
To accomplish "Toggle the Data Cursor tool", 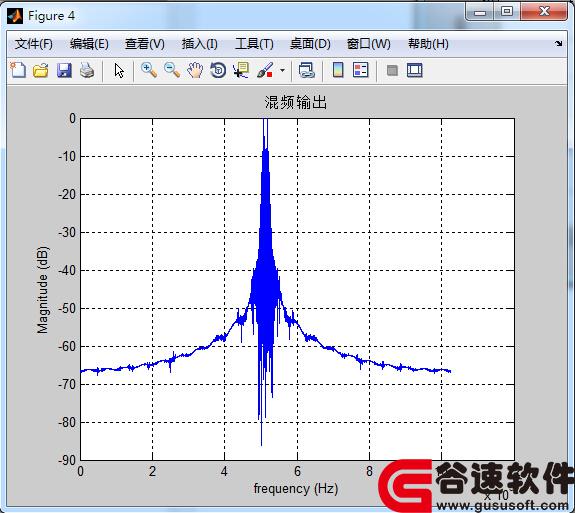I will pyautogui.click(x=241, y=70).
